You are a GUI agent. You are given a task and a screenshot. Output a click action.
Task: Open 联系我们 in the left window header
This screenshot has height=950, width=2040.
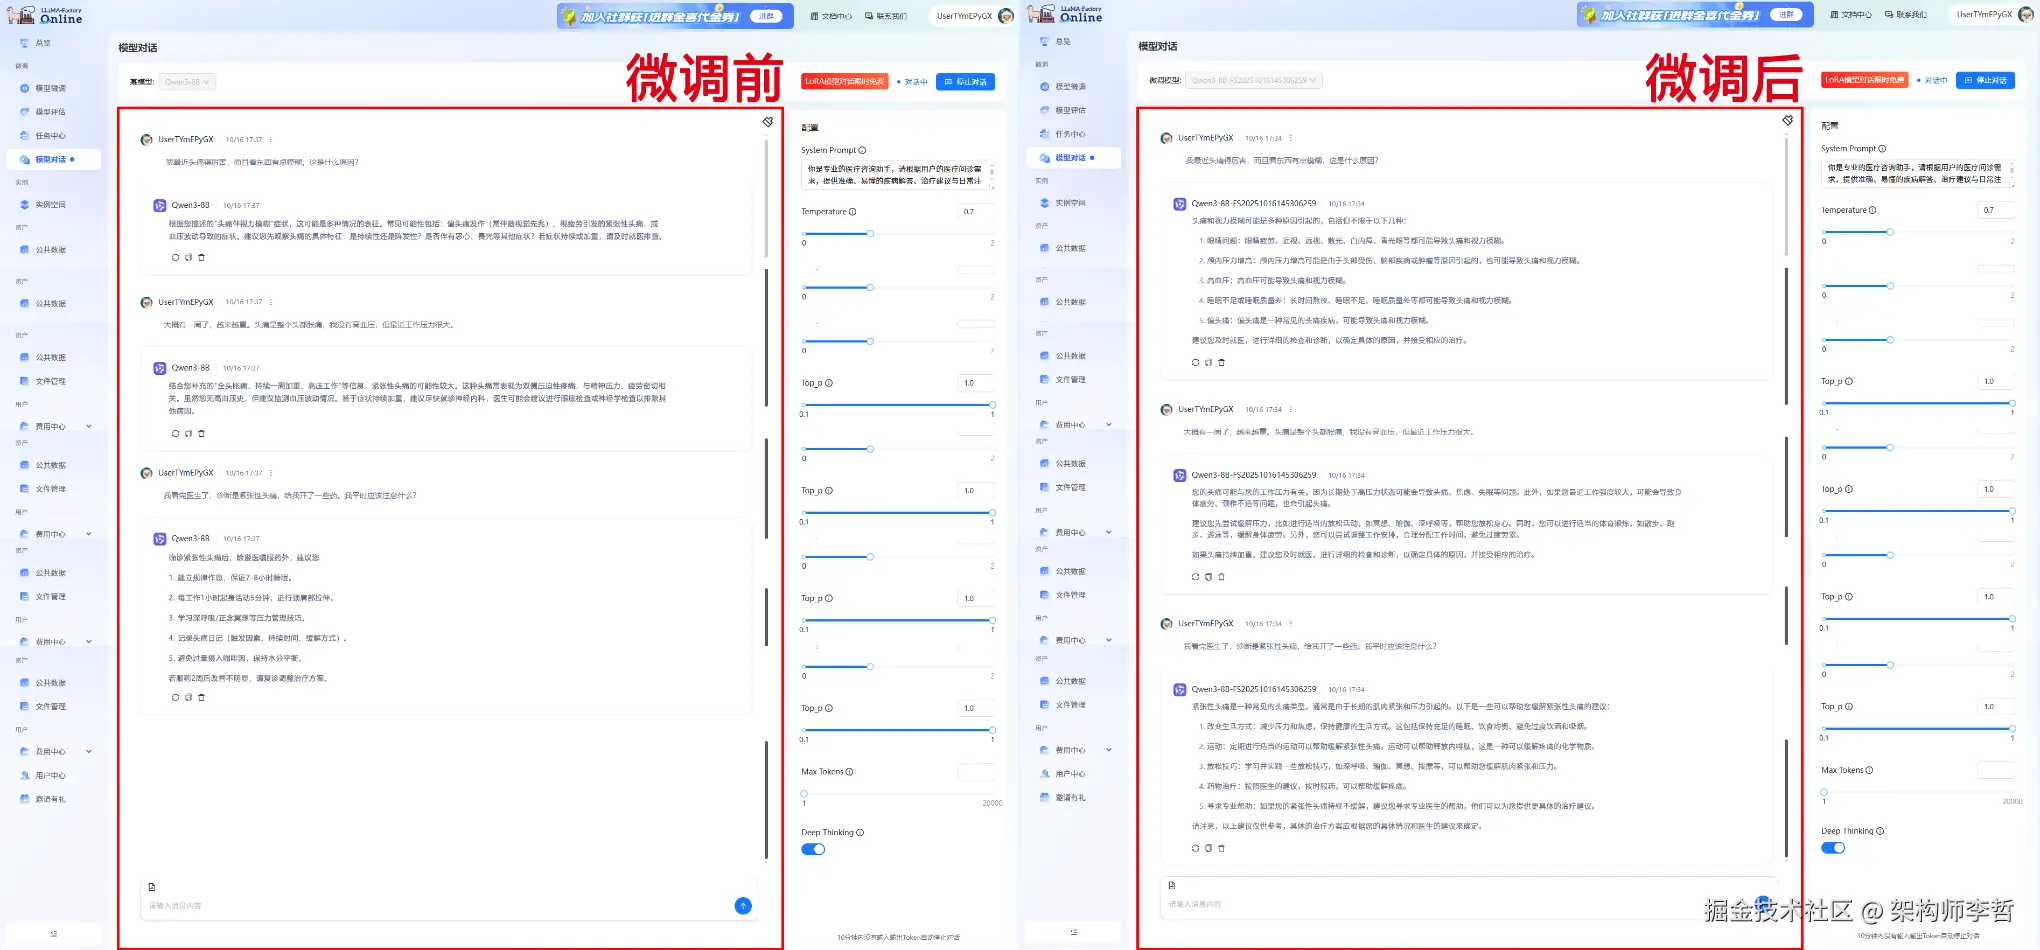point(886,16)
